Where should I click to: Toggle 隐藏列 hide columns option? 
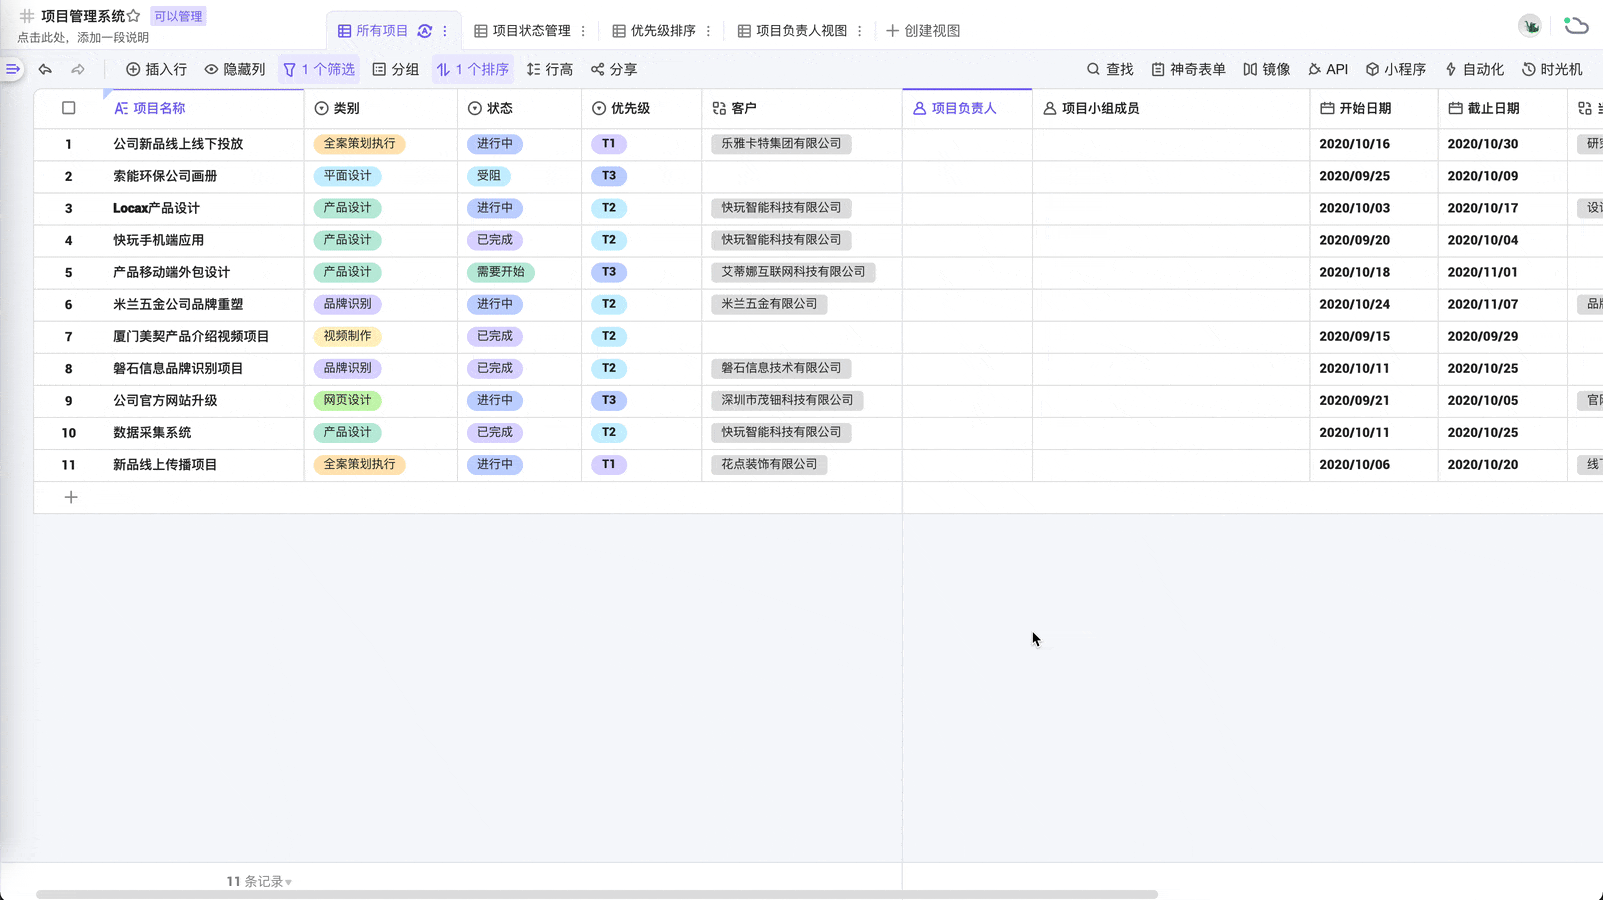point(235,69)
